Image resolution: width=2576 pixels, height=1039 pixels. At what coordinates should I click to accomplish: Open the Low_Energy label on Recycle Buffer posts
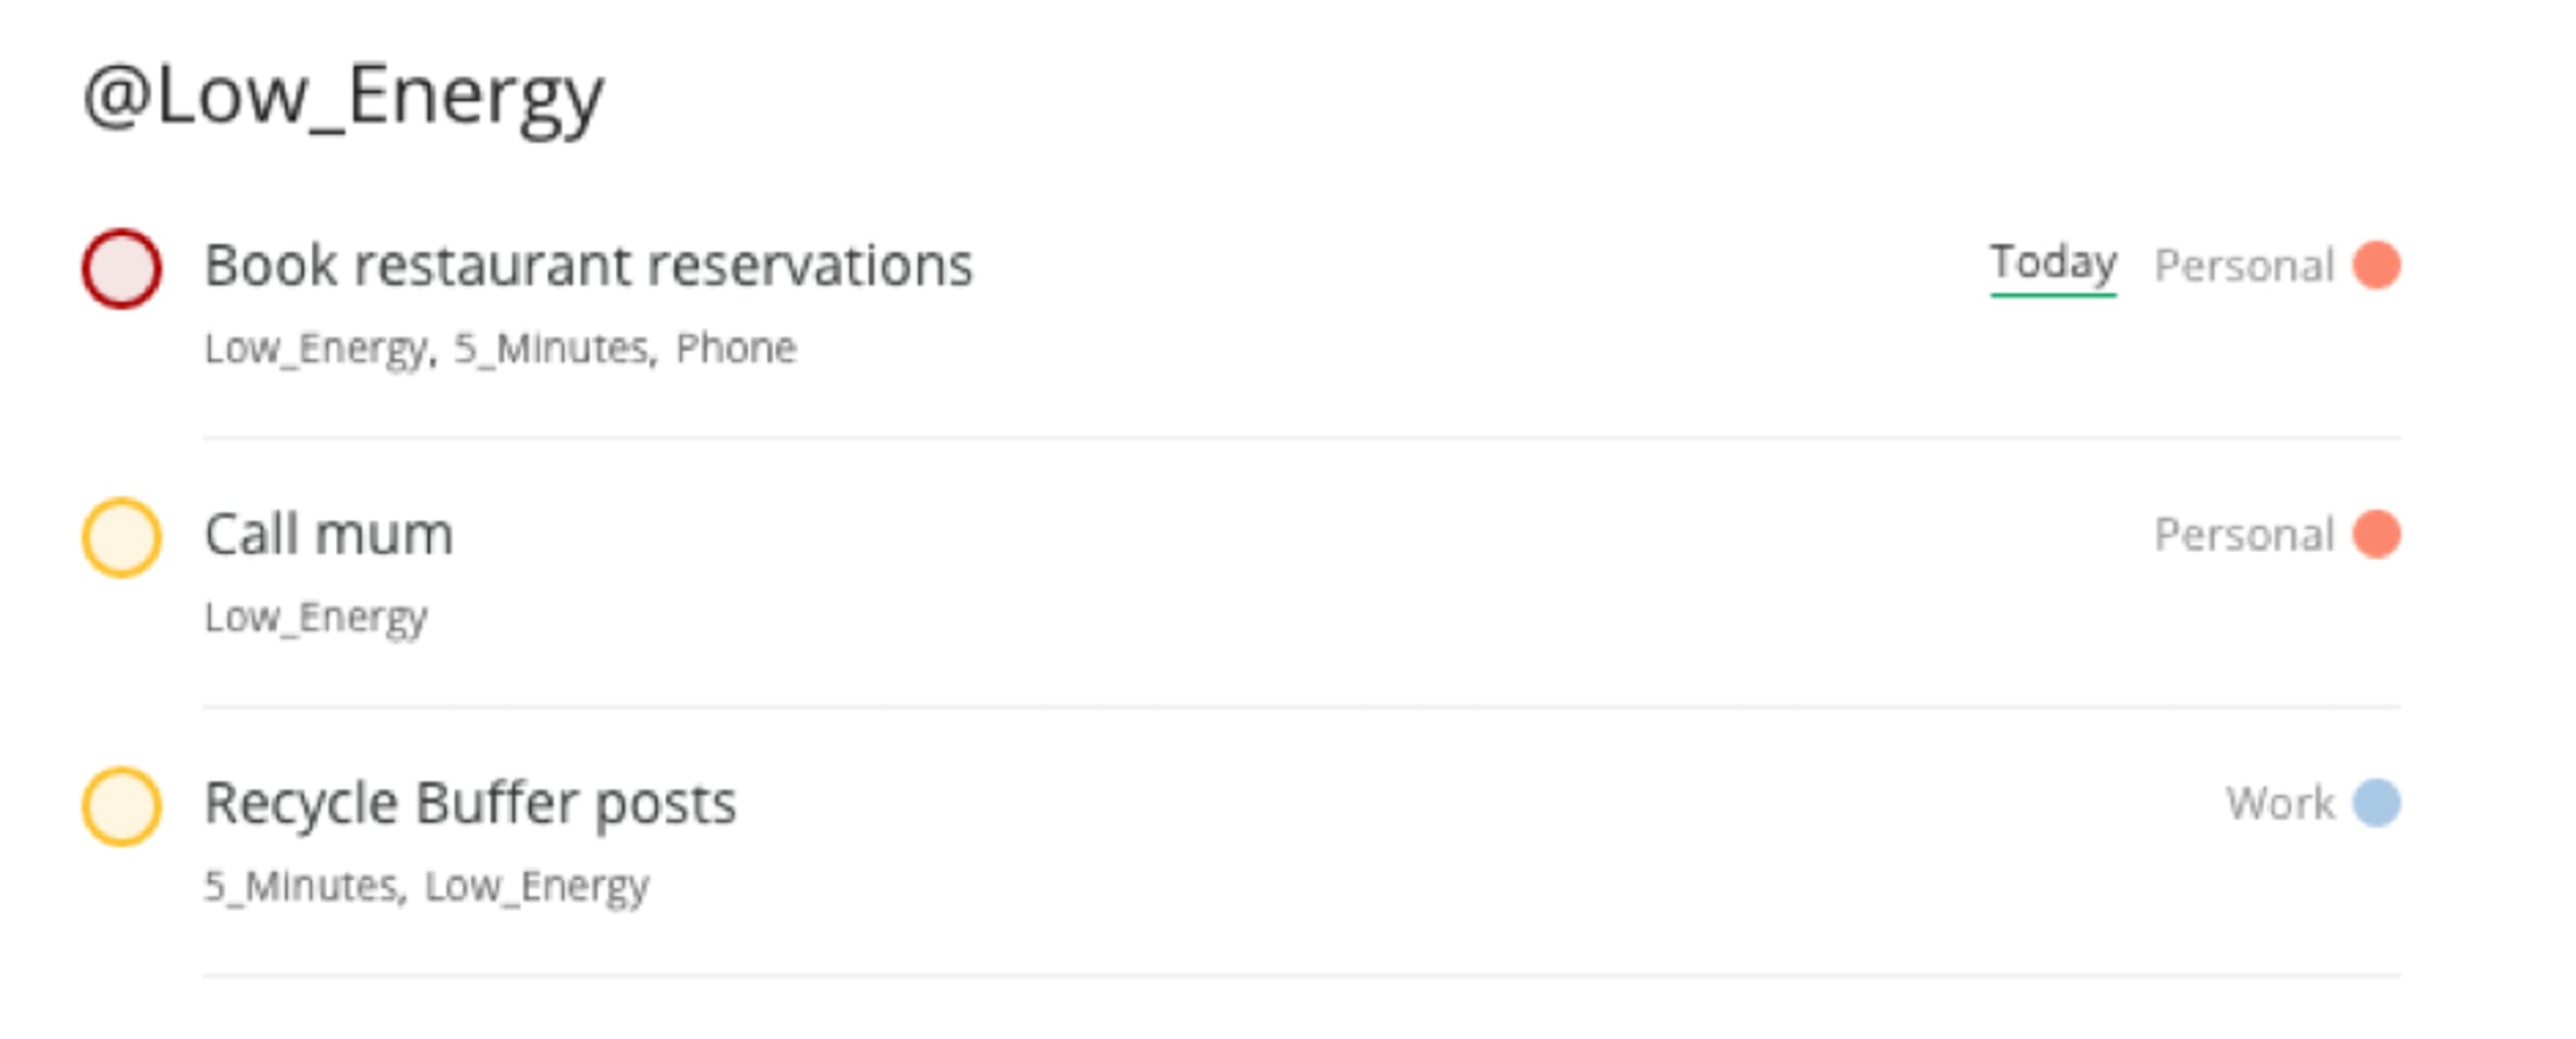(538, 884)
